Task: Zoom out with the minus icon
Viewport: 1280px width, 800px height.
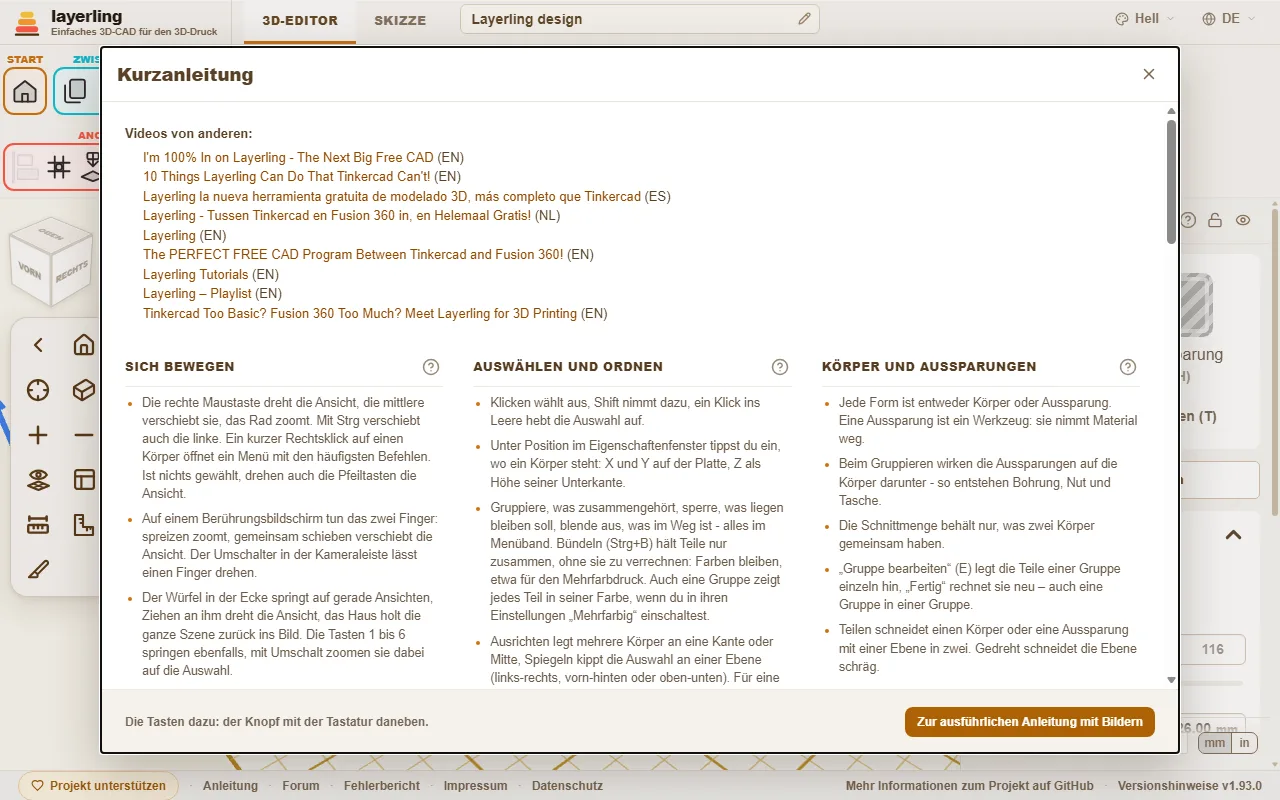Action: point(84,435)
